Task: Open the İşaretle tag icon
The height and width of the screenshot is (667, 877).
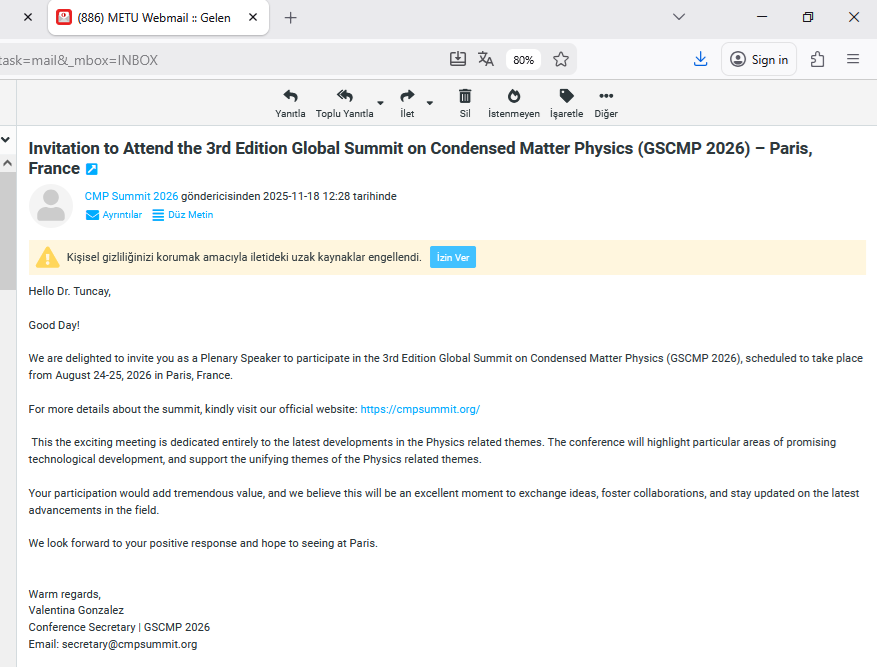Action: pos(566,96)
